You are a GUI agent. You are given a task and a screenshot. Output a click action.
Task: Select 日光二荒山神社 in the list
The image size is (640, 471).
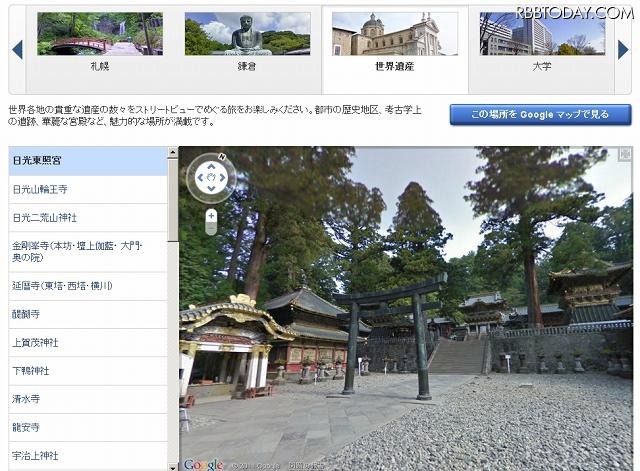point(88,218)
